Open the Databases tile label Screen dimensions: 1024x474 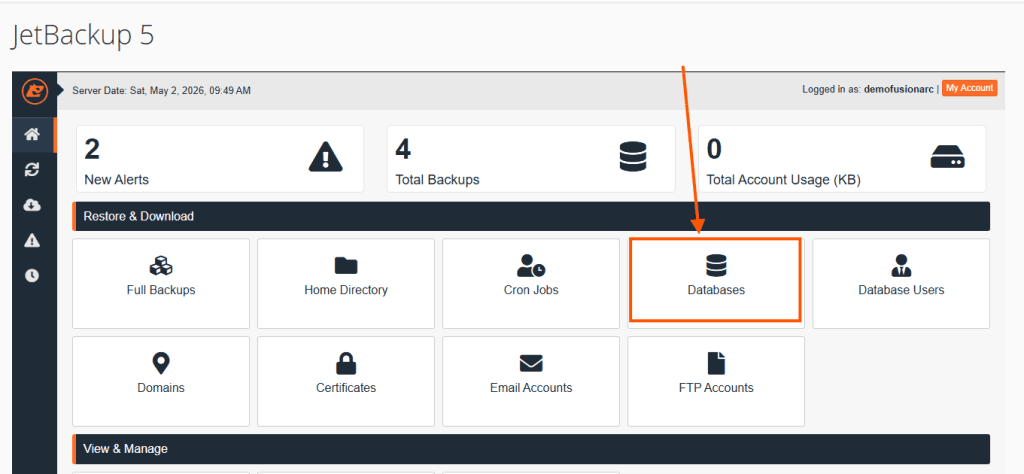coord(716,290)
